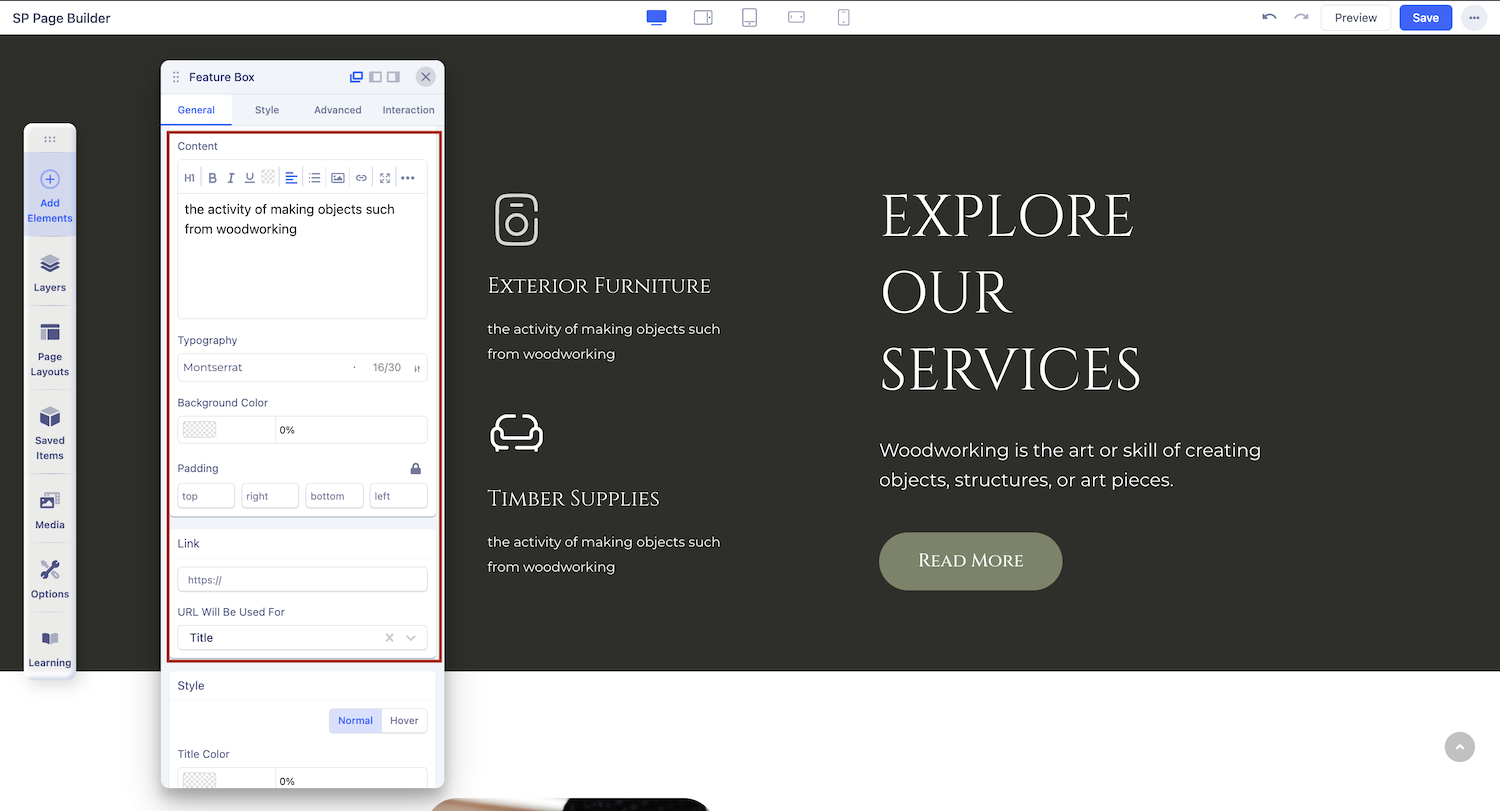Click the insert link icon in editor toolbar

point(361,178)
